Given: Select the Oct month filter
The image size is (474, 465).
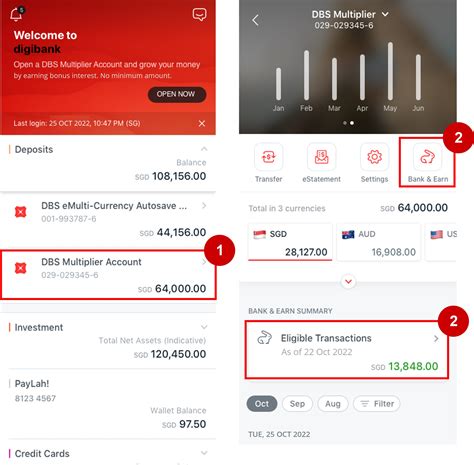Looking at the screenshot, I should pos(262,404).
